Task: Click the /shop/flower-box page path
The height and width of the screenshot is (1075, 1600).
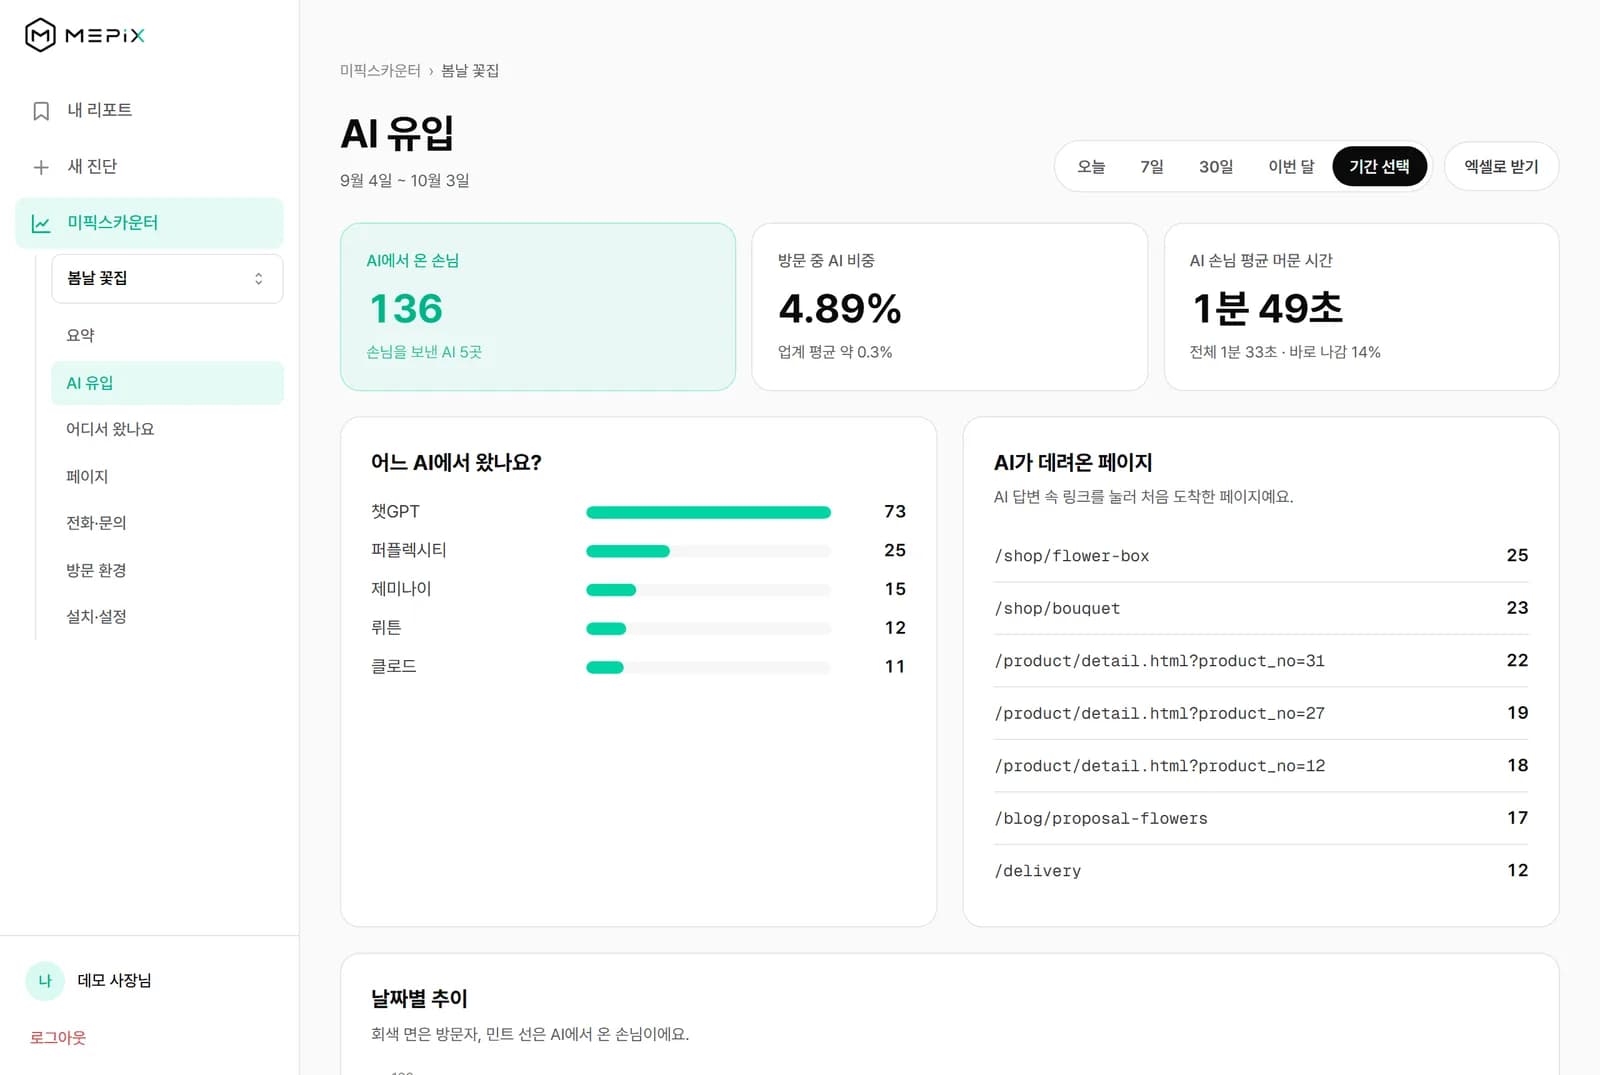Action: coord(1071,556)
